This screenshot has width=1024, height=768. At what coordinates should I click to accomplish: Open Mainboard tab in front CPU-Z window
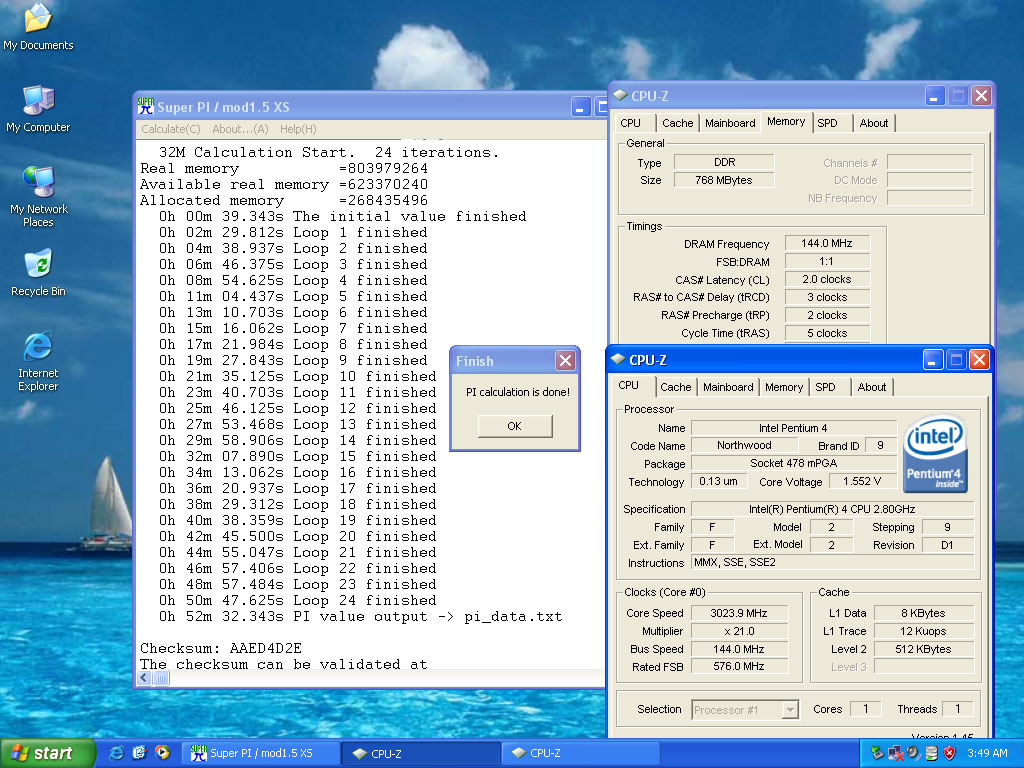728,387
